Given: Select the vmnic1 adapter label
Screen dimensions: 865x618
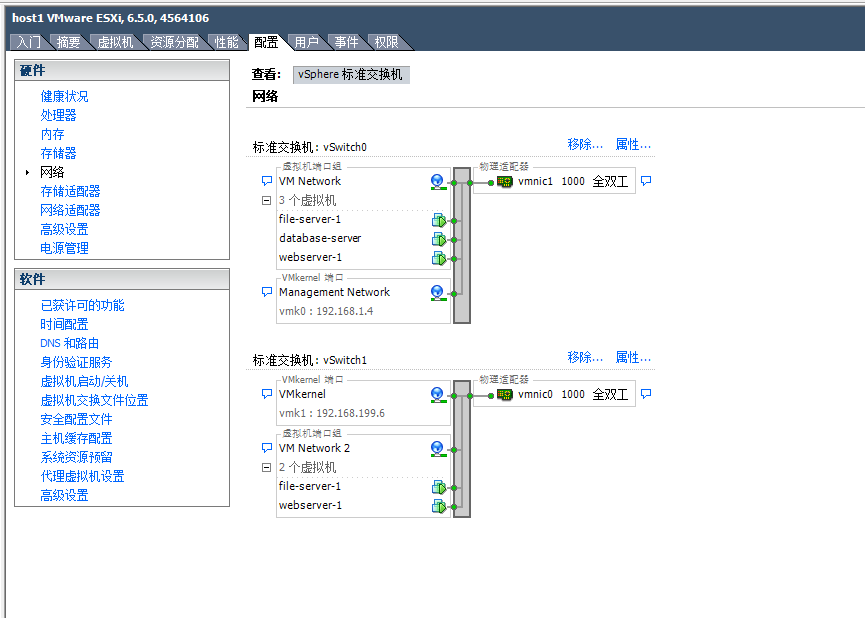Looking at the screenshot, I should [535, 182].
